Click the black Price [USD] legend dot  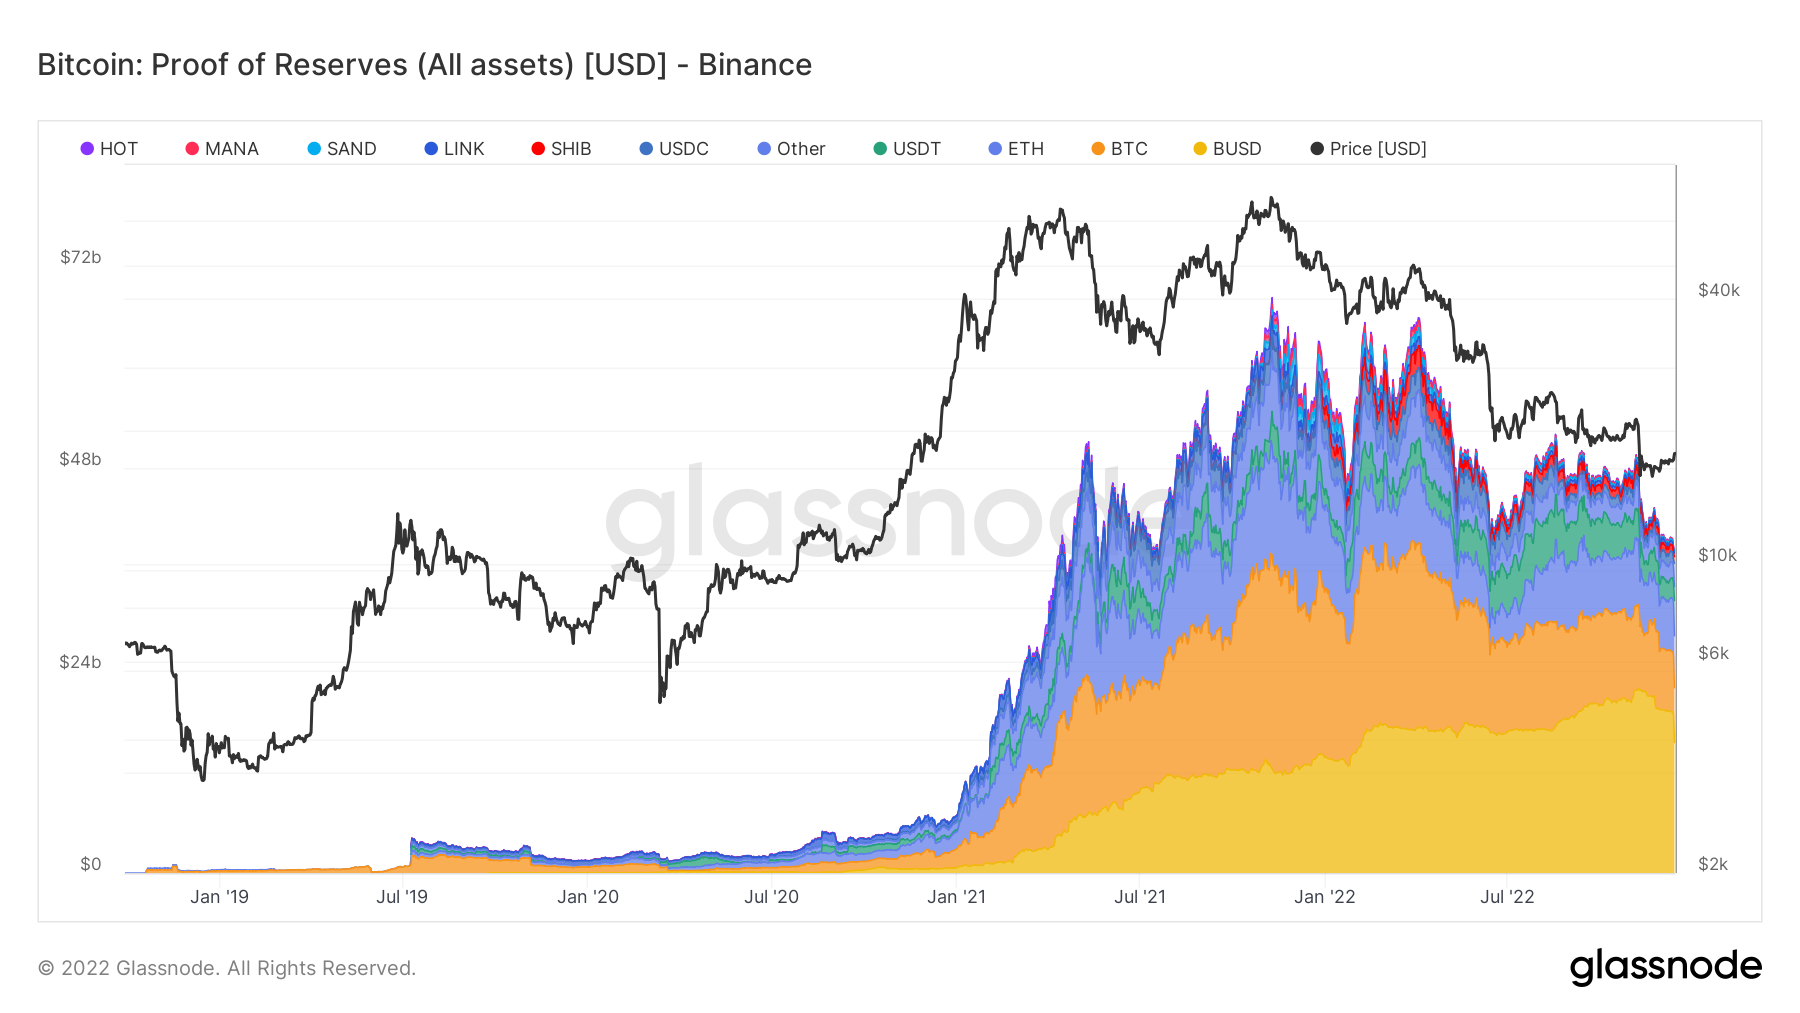1317,149
